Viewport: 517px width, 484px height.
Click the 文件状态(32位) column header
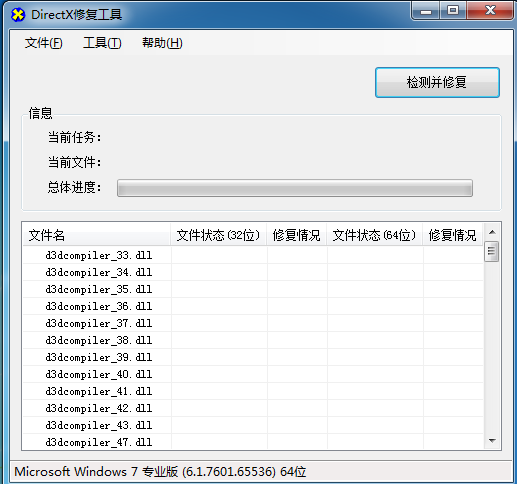coord(218,235)
